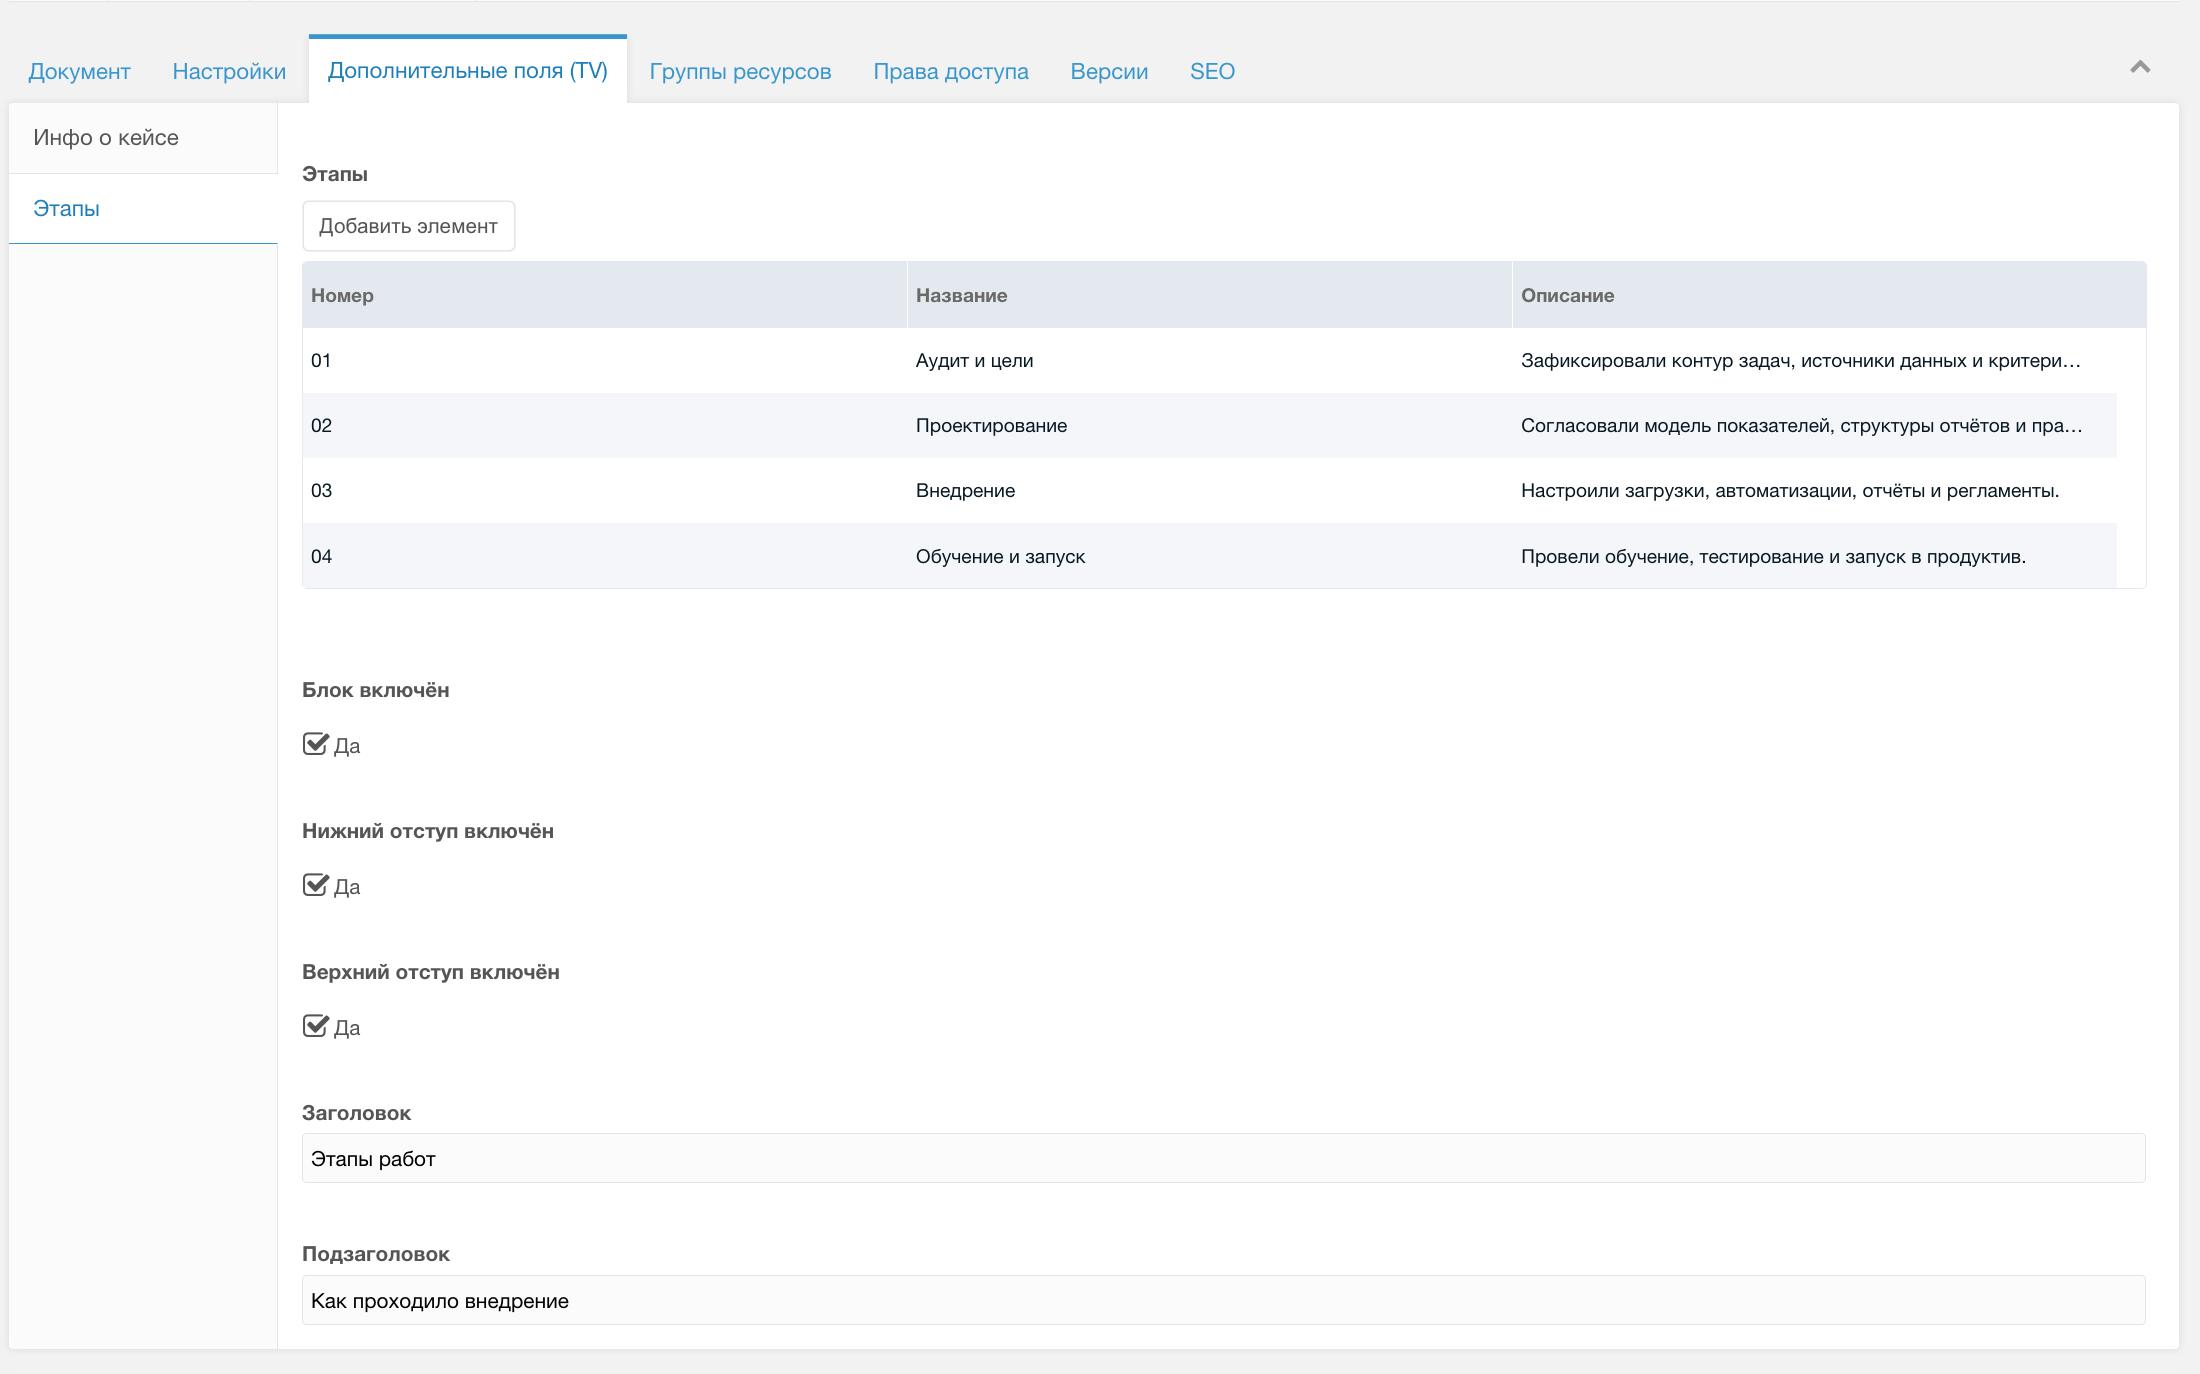Click the Заголовок input field
2200x1374 pixels.
pos(1223,1158)
